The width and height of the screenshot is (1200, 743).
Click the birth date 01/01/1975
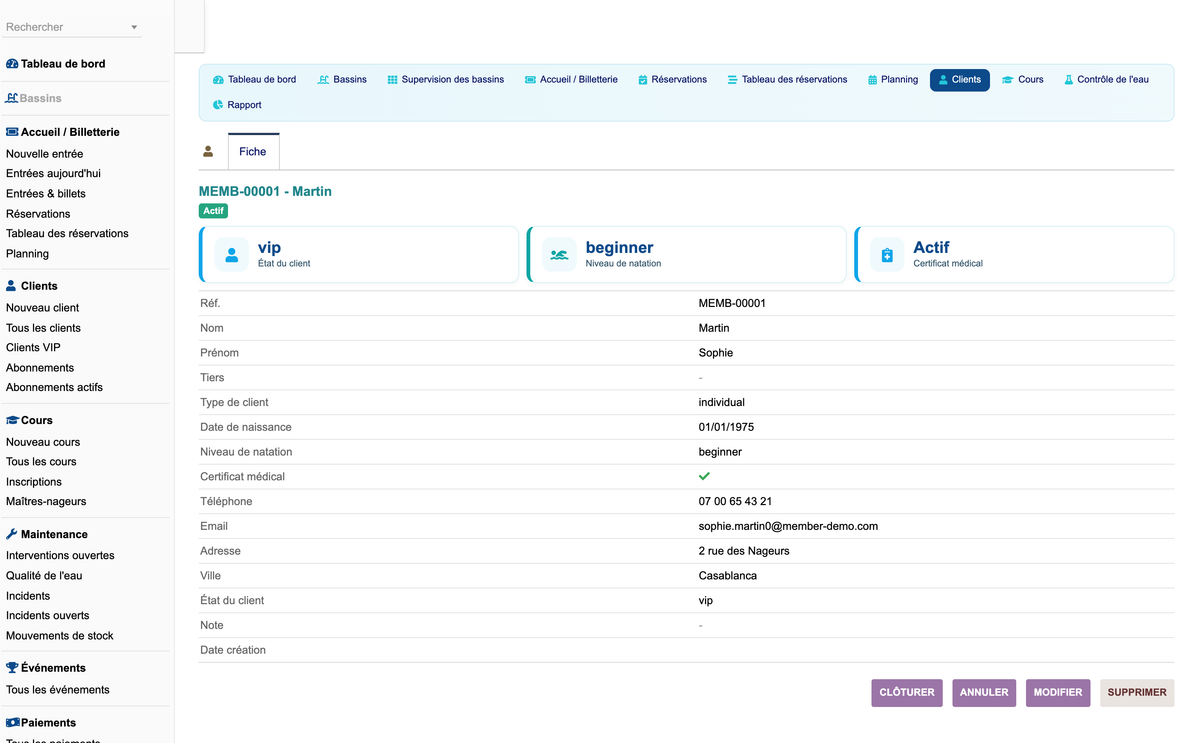click(x=726, y=427)
